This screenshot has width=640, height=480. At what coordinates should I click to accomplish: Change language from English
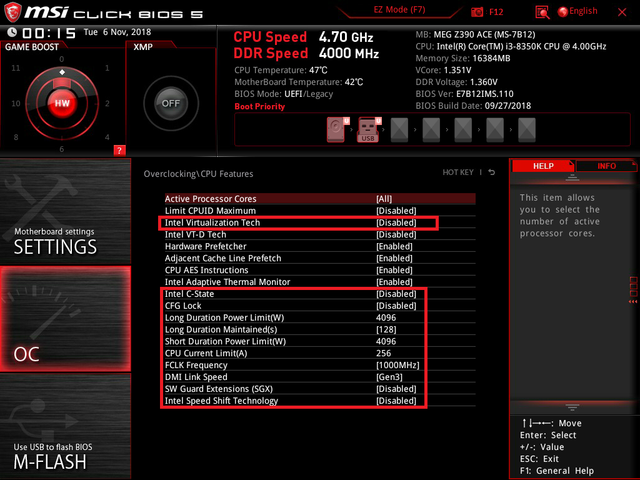point(583,11)
